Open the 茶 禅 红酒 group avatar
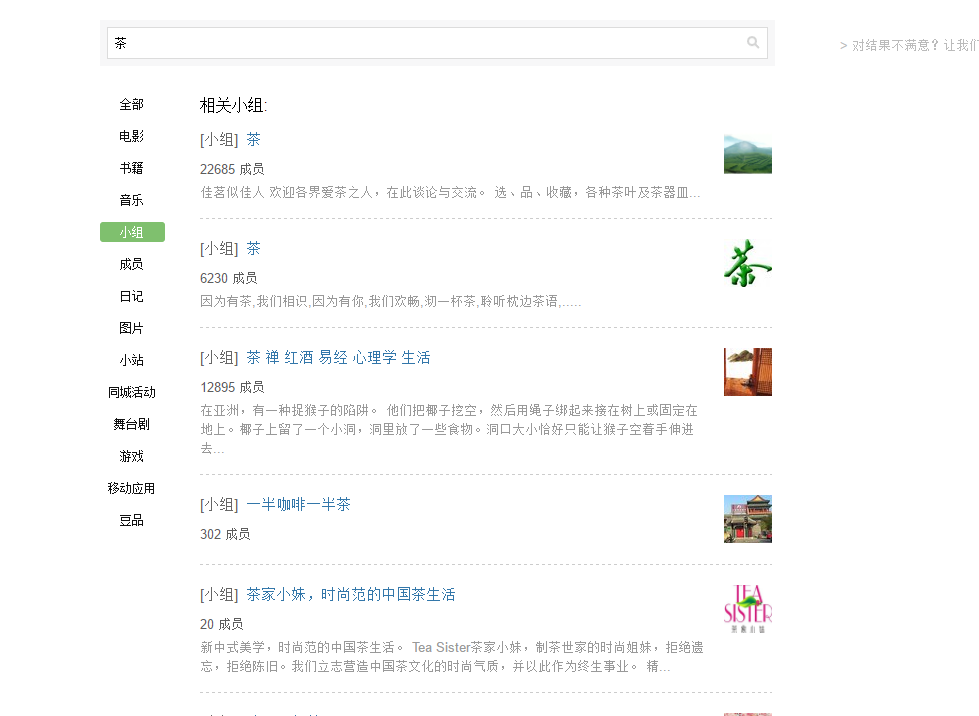The height and width of the screenshot is (716, 979). 747,372
